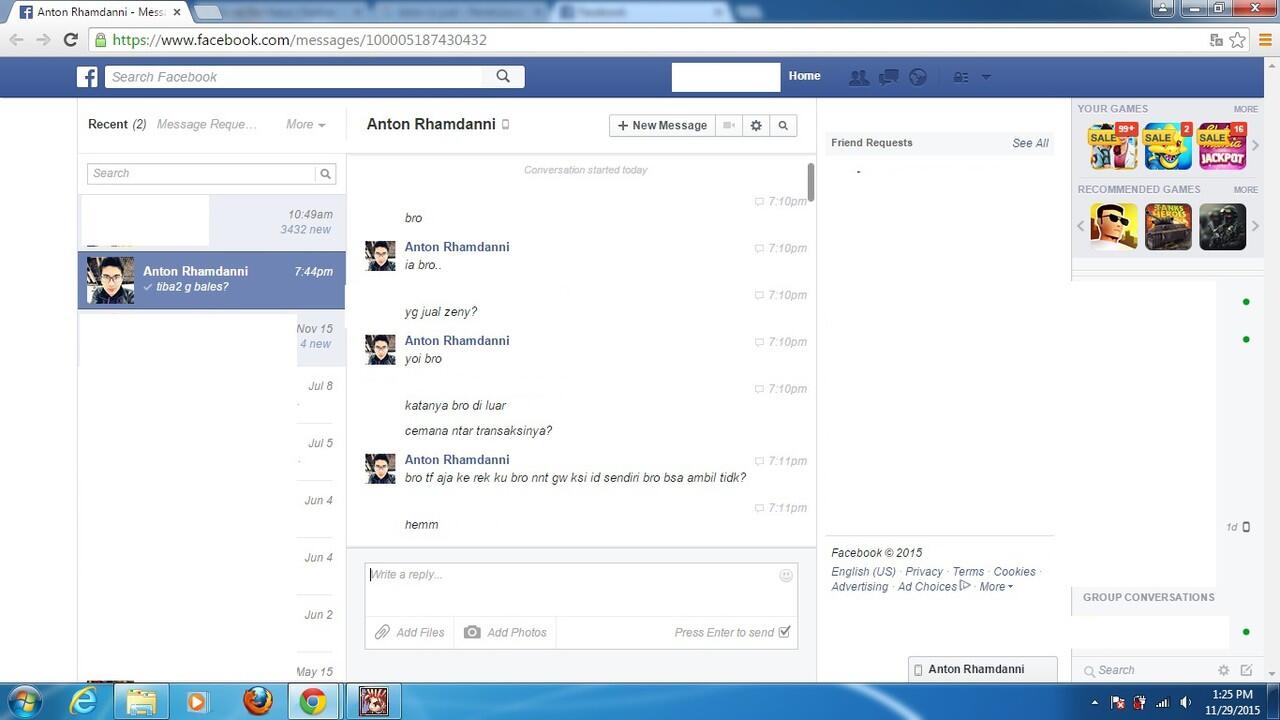This screenshot has height=720, width=1280.
Task: Reload the page in Chrome
Action: [70, 40]
